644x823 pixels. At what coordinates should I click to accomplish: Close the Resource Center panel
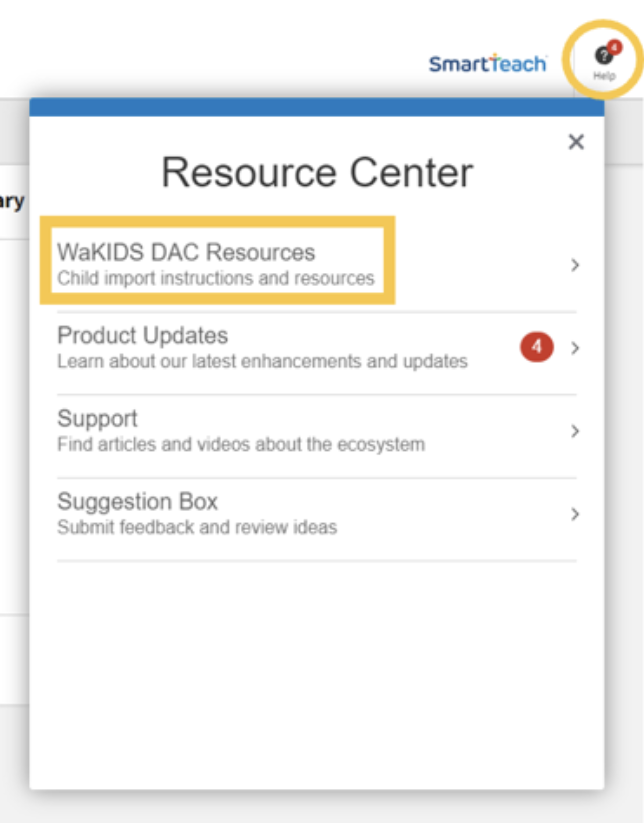[576, 141]
